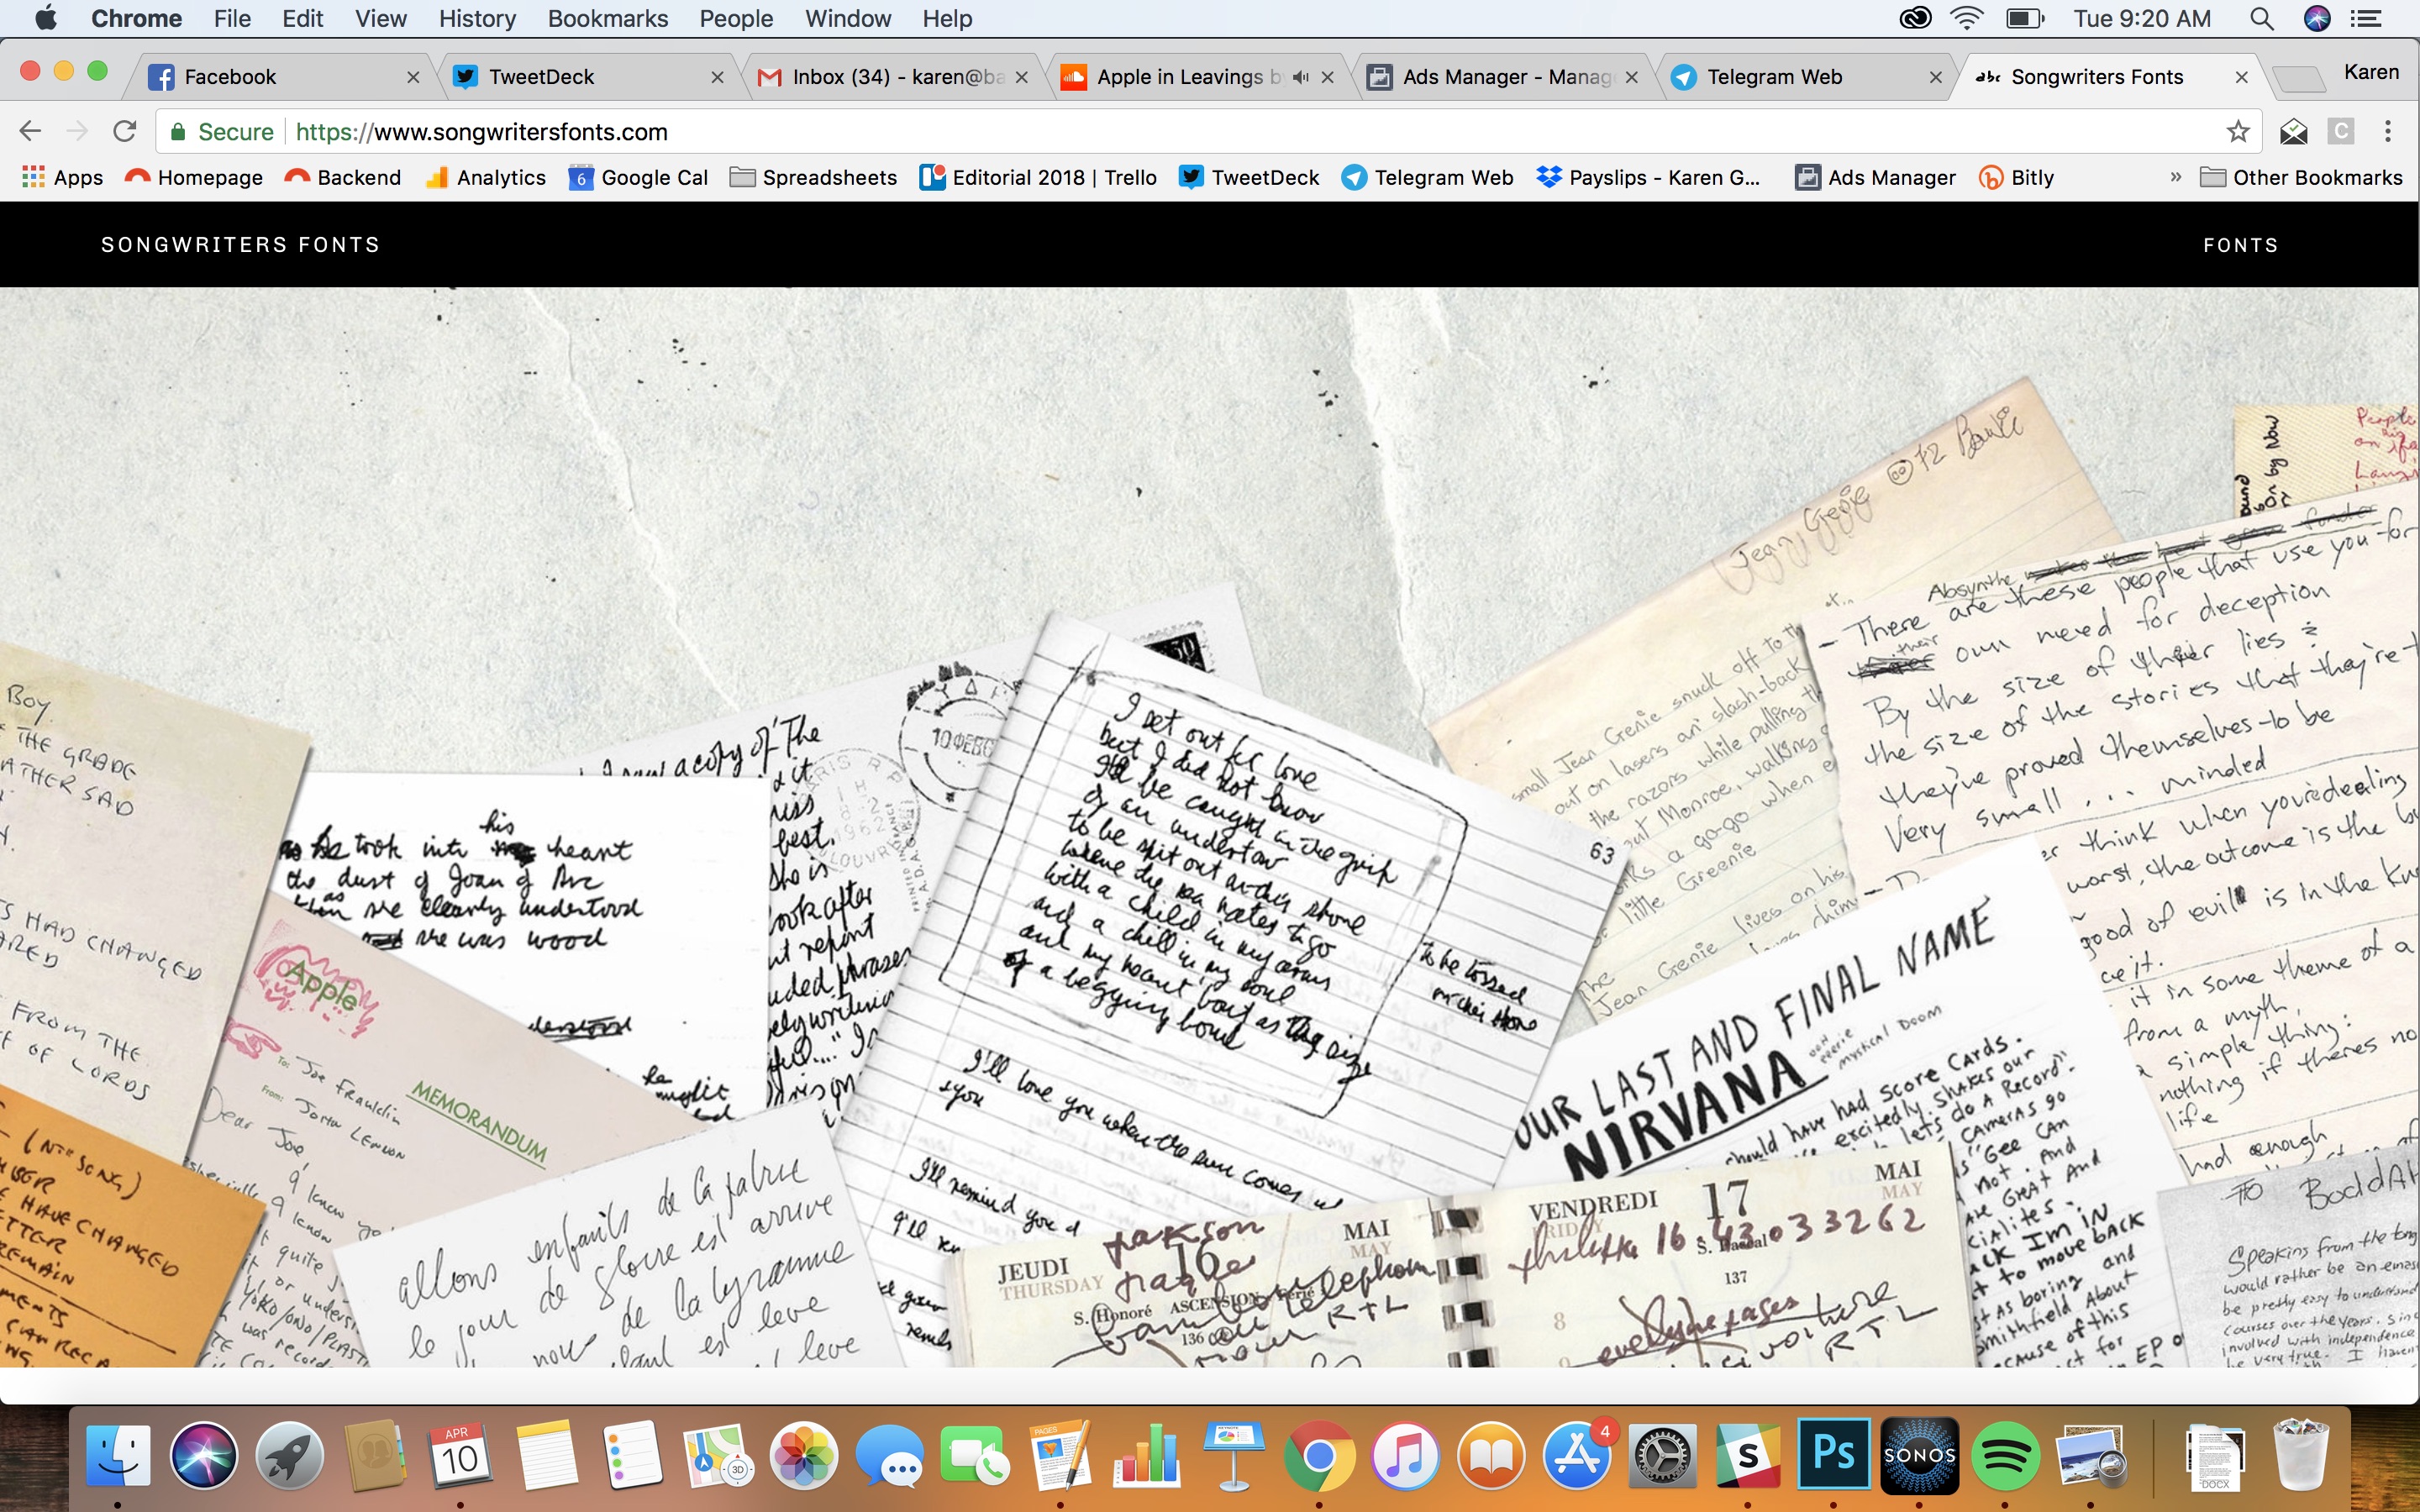
Task: Close the Songwriters Fonts tab
Action: click(x=2241, y=77)
